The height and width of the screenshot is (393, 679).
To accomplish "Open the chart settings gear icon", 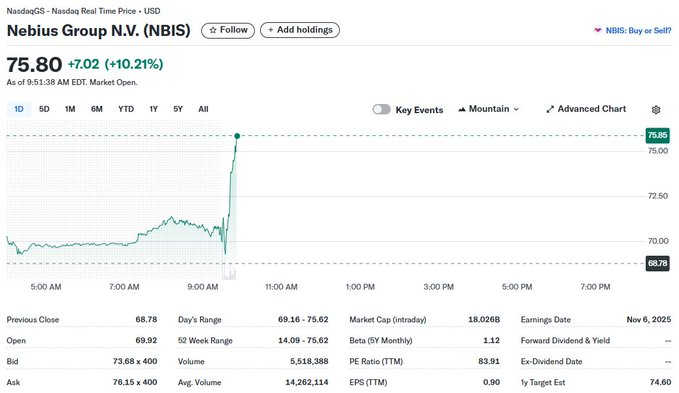I will (x=656, y=110).
